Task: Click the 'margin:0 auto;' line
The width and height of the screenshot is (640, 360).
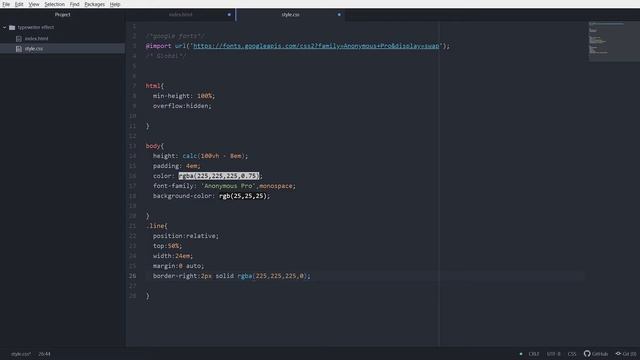Action: click(x=178, y=266)
